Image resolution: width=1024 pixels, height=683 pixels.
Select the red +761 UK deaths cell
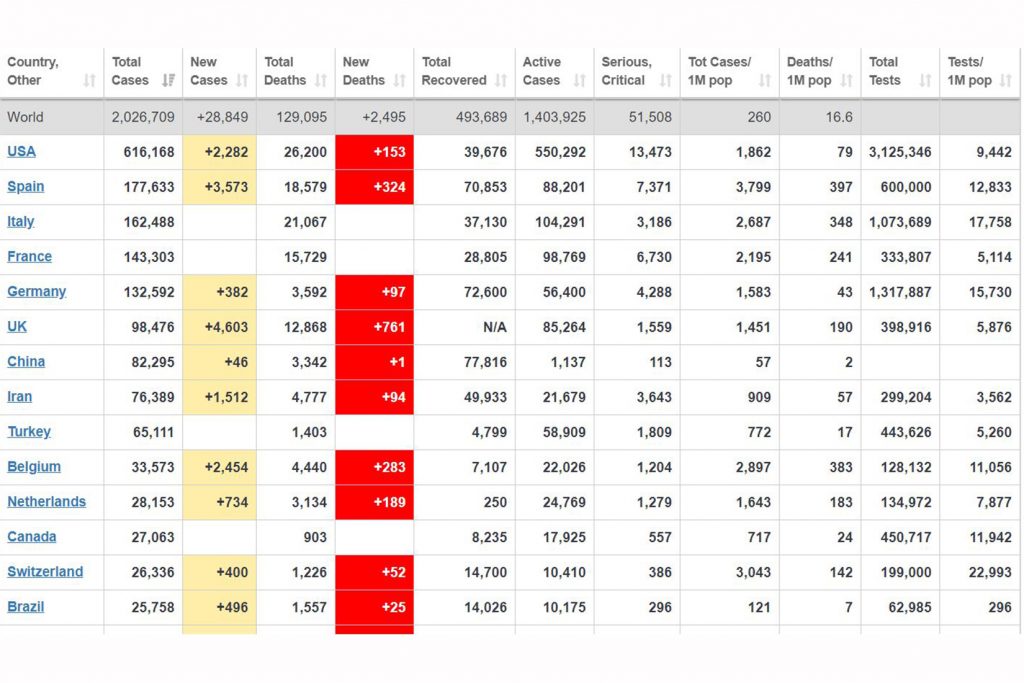374,327
